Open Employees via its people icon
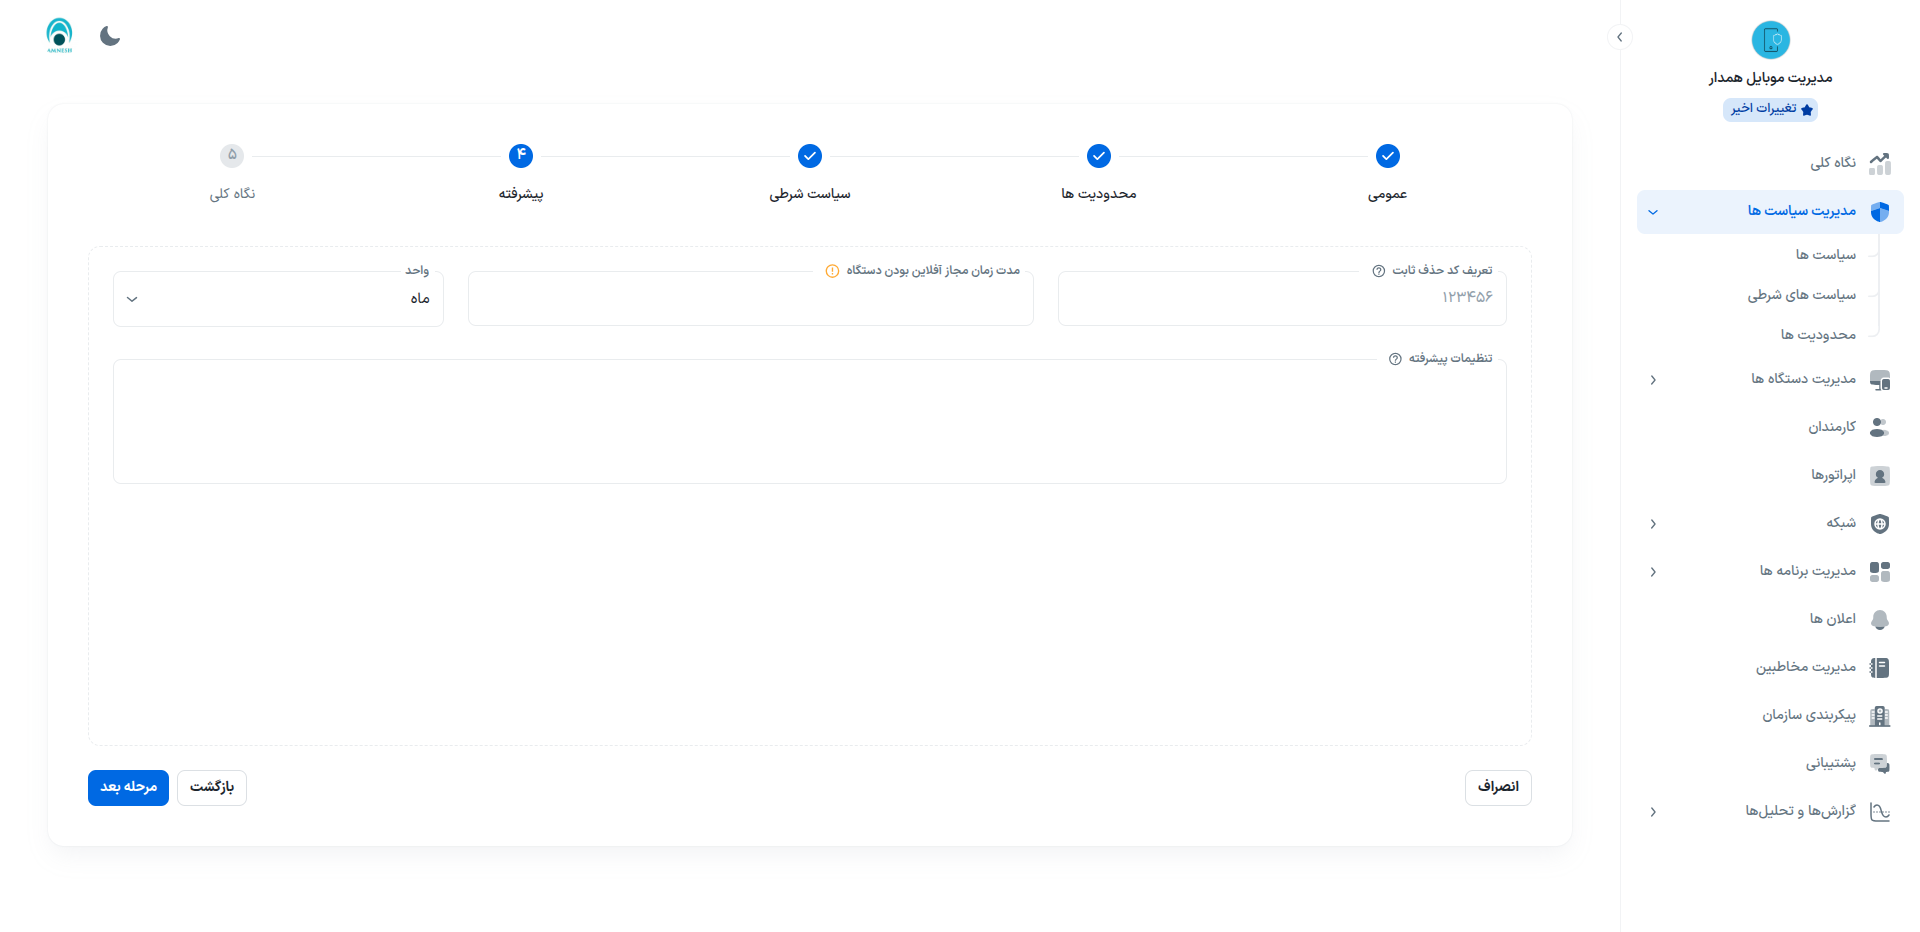This screenshot has width=1920, height=932. 1879,427
